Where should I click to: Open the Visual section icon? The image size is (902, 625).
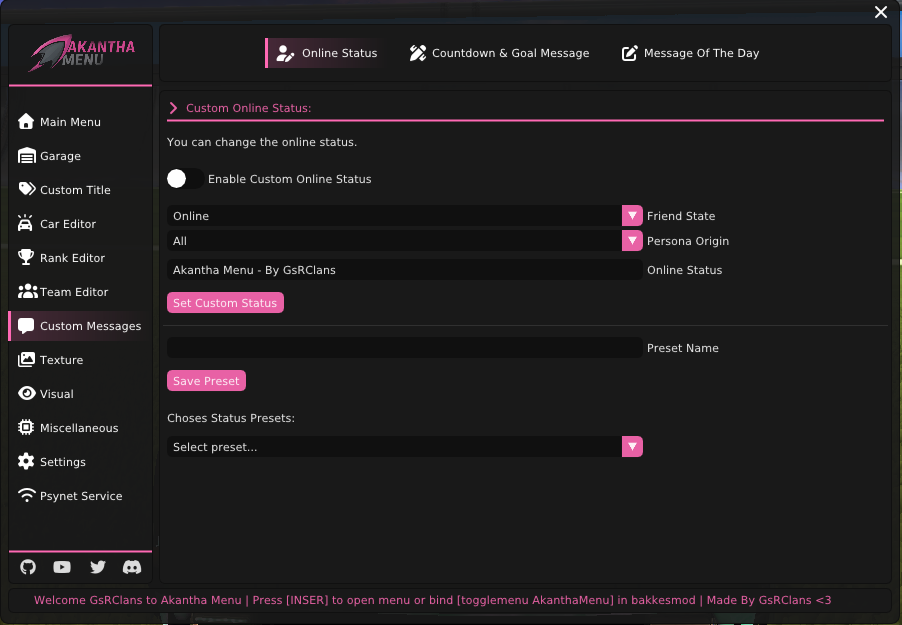coord(24,393)
